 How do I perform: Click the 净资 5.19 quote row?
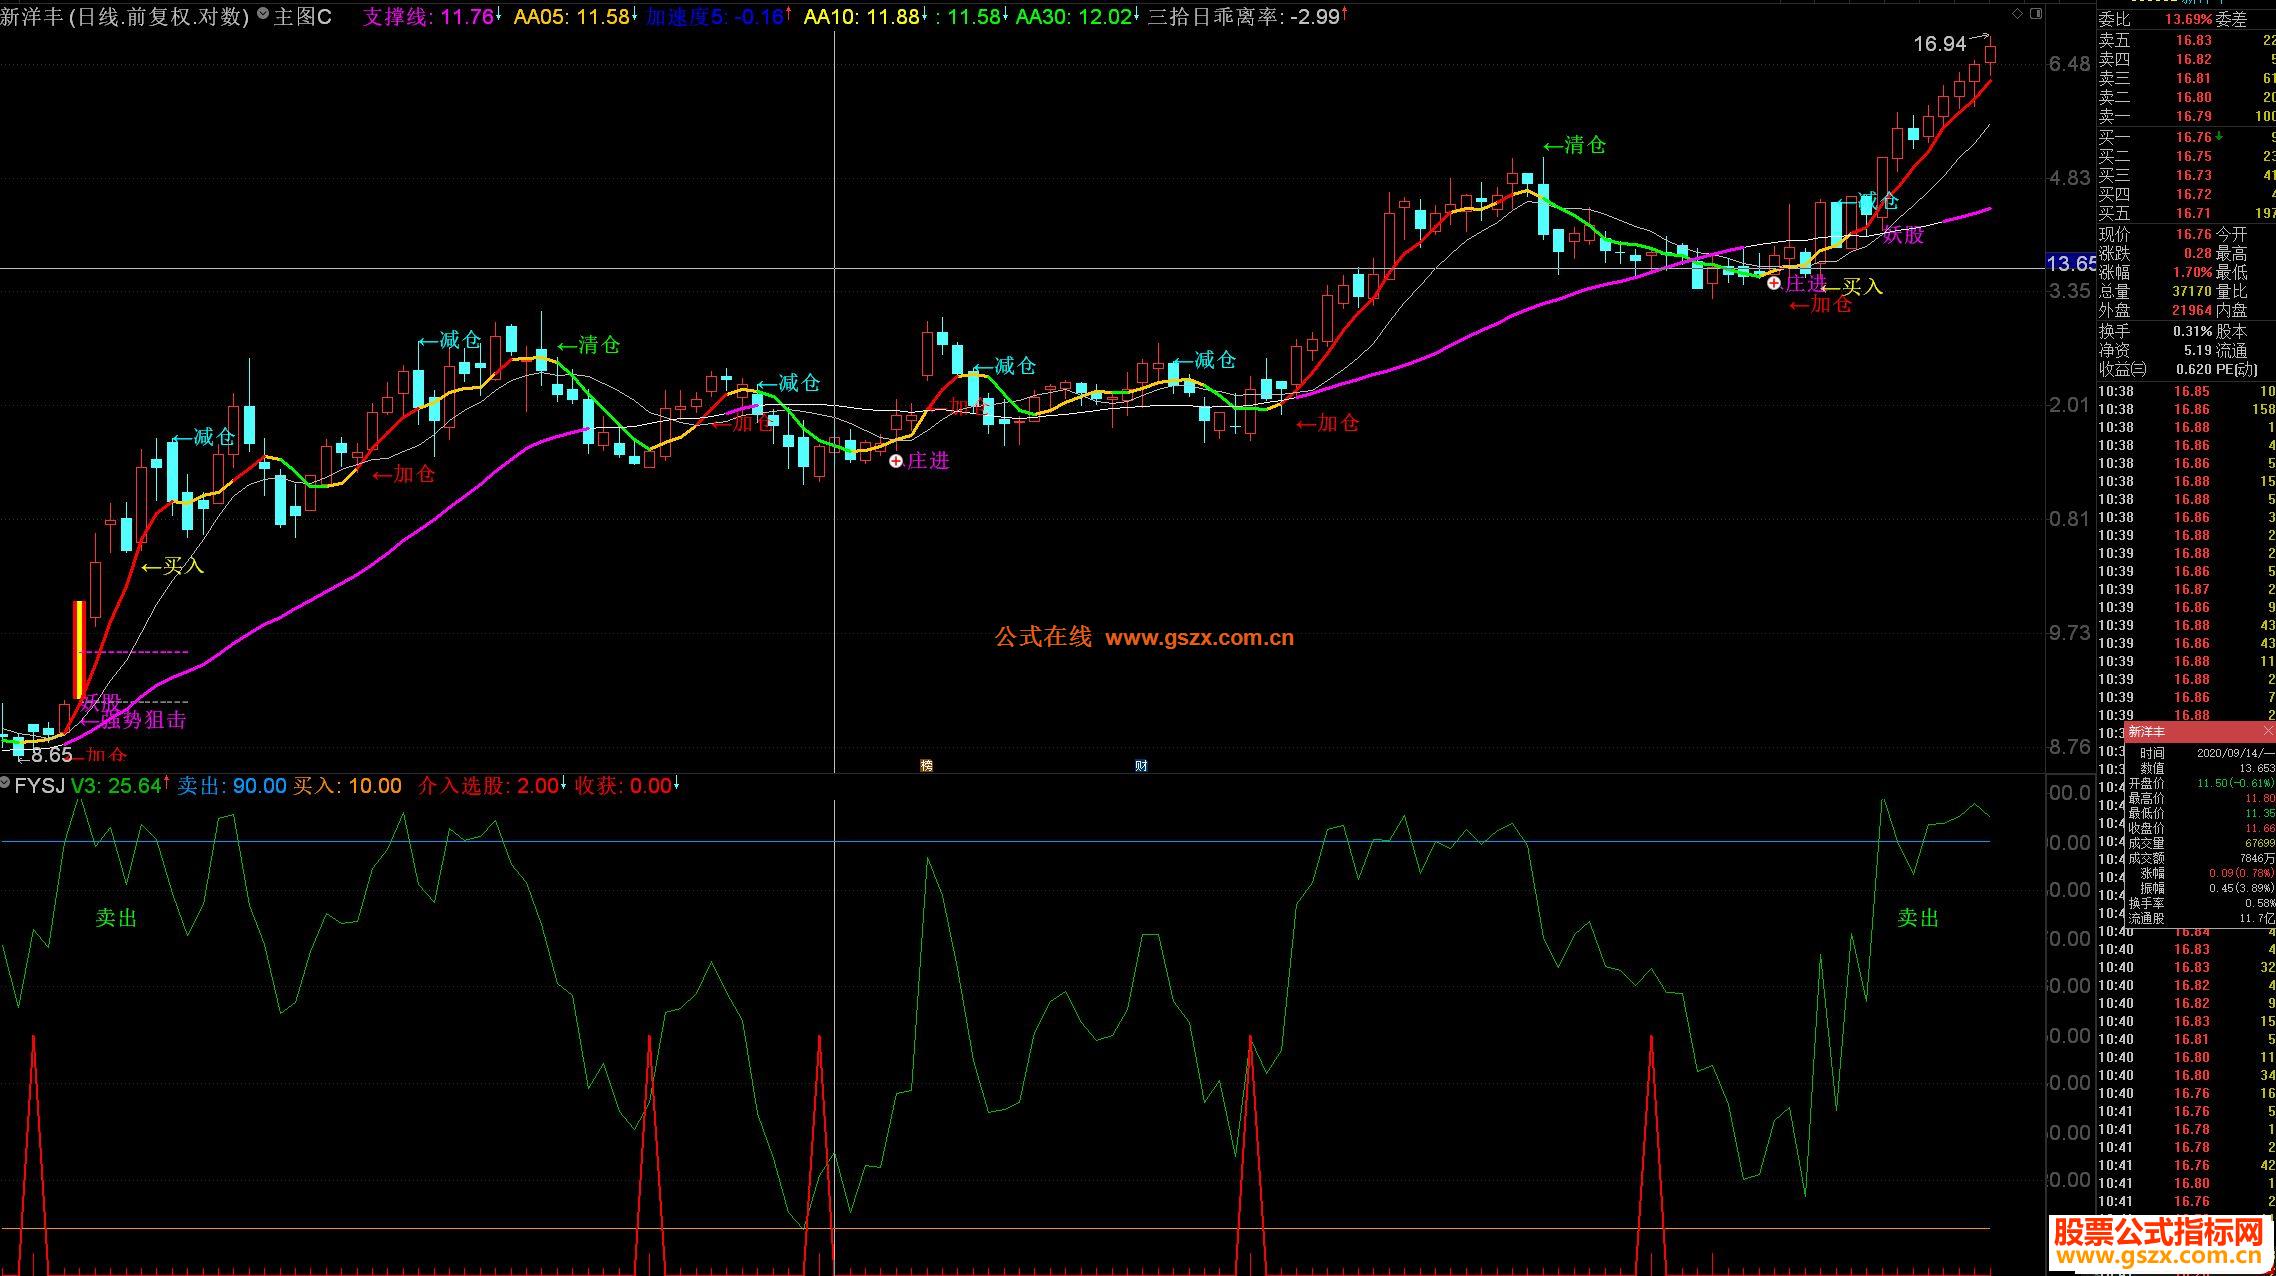point(2154,350)
